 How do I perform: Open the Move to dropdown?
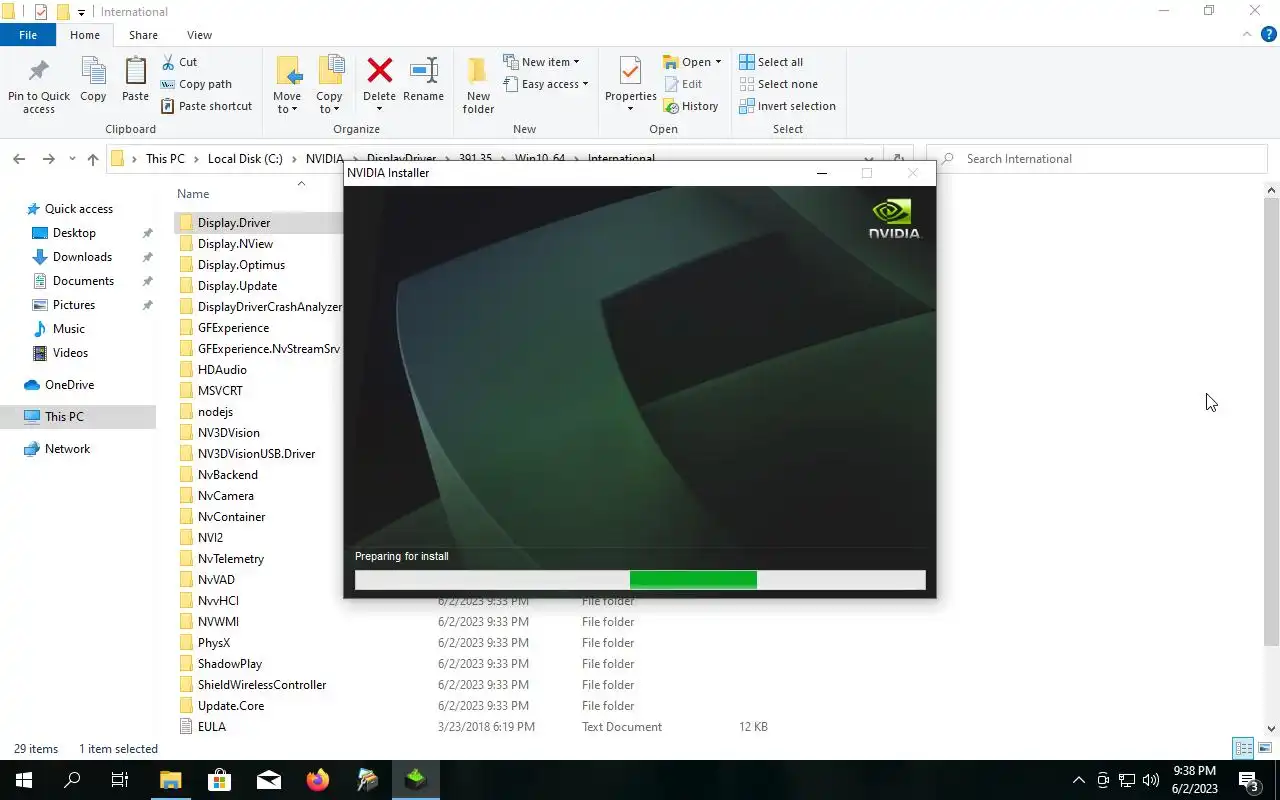coord(287,109)
